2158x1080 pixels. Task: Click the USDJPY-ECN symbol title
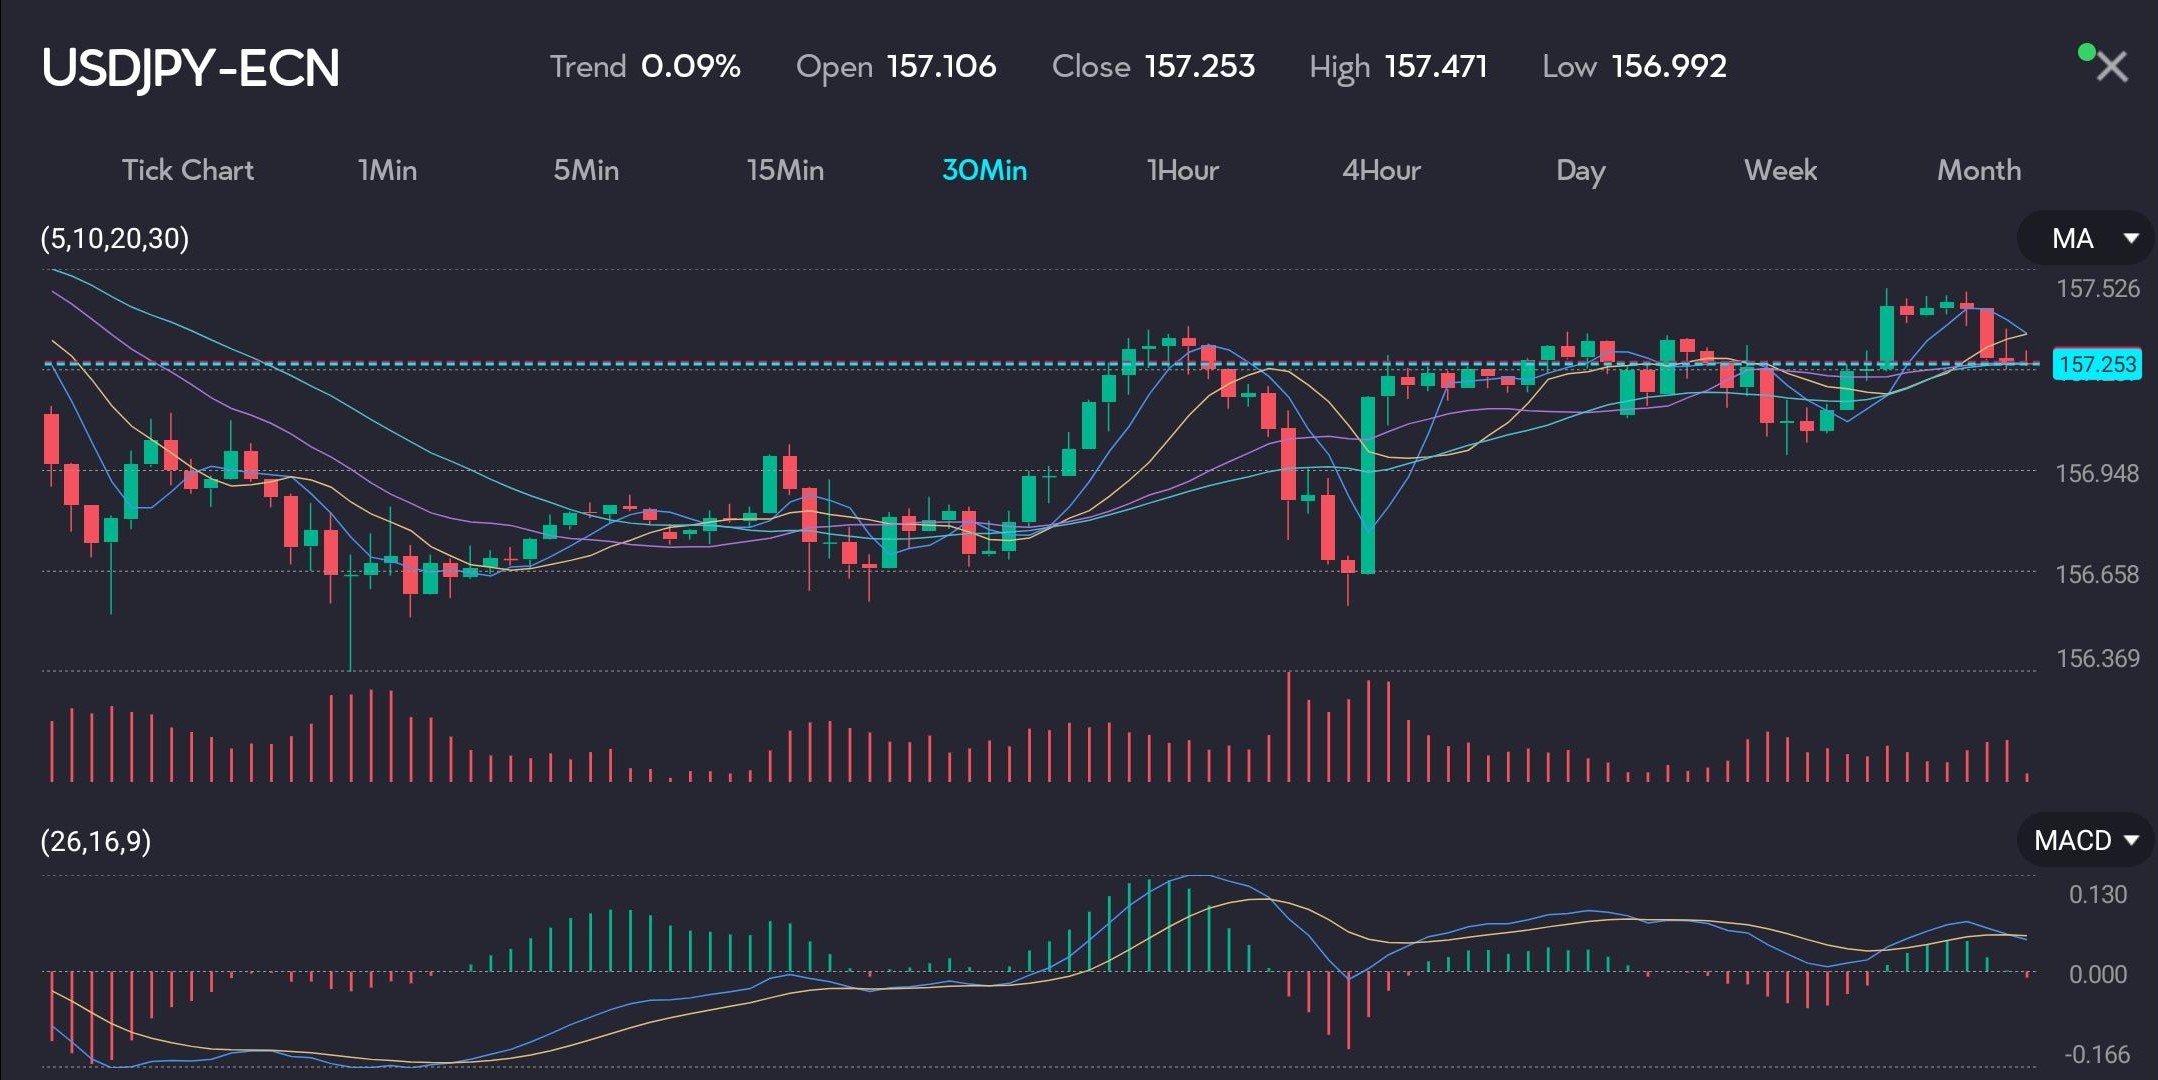pyautogui.click(x=190, y=68)
